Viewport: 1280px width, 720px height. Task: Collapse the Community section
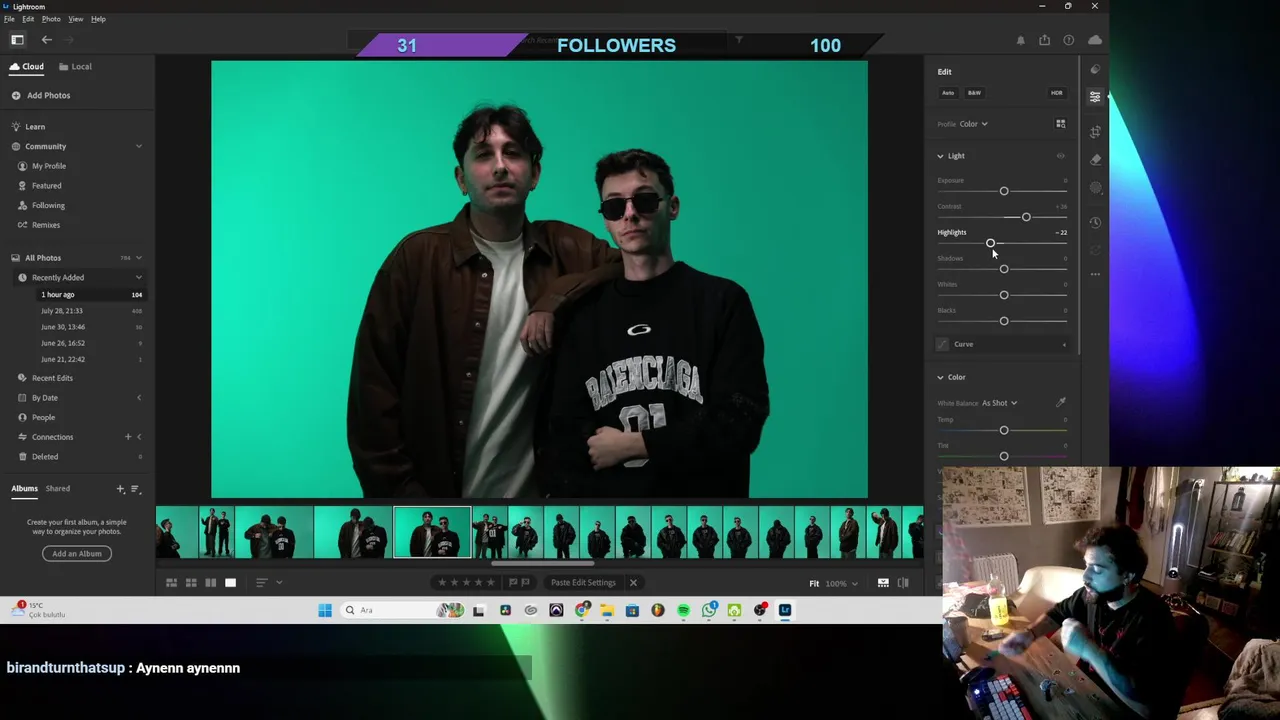tap(138, 146)
